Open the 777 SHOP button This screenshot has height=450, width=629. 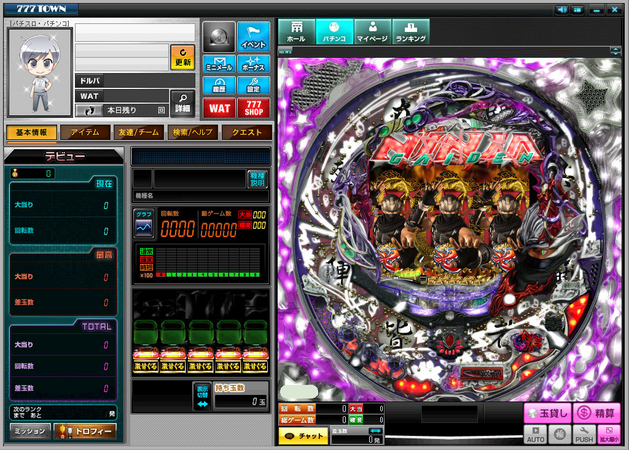[254, 108]
